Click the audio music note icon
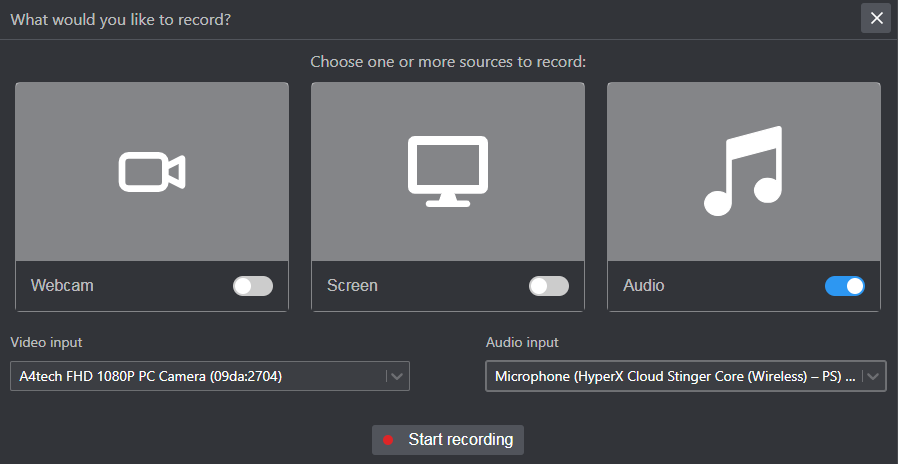This screenshot has width=898, height=464. coord(743,171)
